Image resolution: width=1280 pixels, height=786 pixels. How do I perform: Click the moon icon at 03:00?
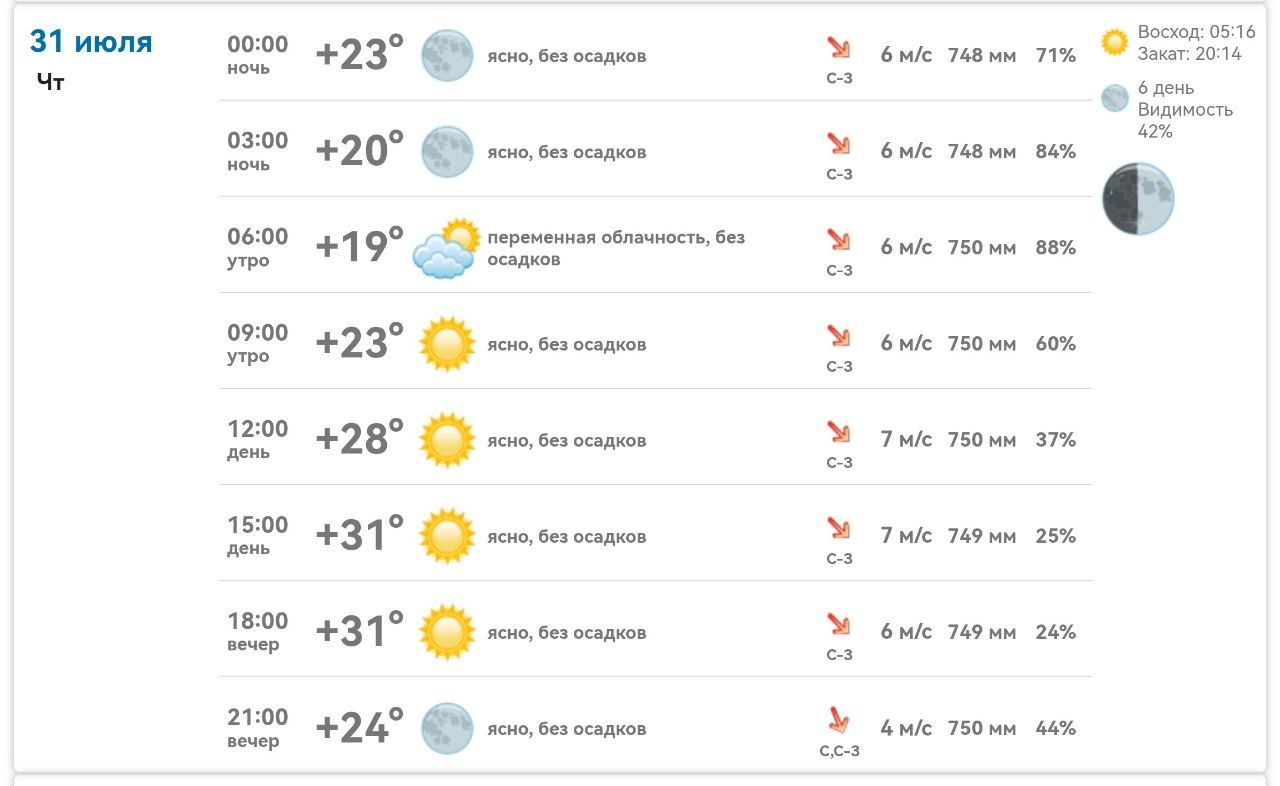447,152
